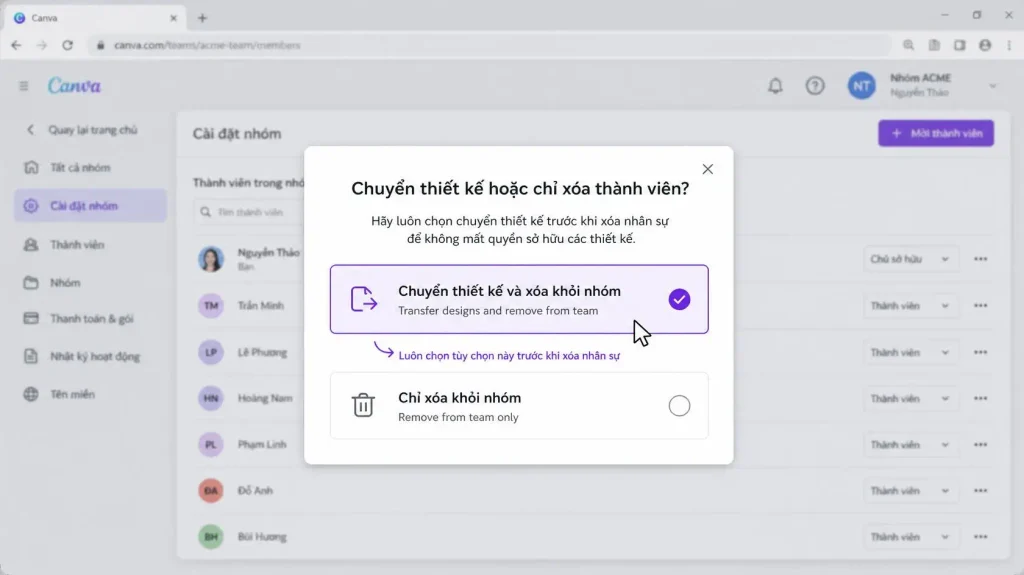The image size is (1024, 575).
Task: Click TM avatar of Trần Minh
Action: click(x=211, y=306)
